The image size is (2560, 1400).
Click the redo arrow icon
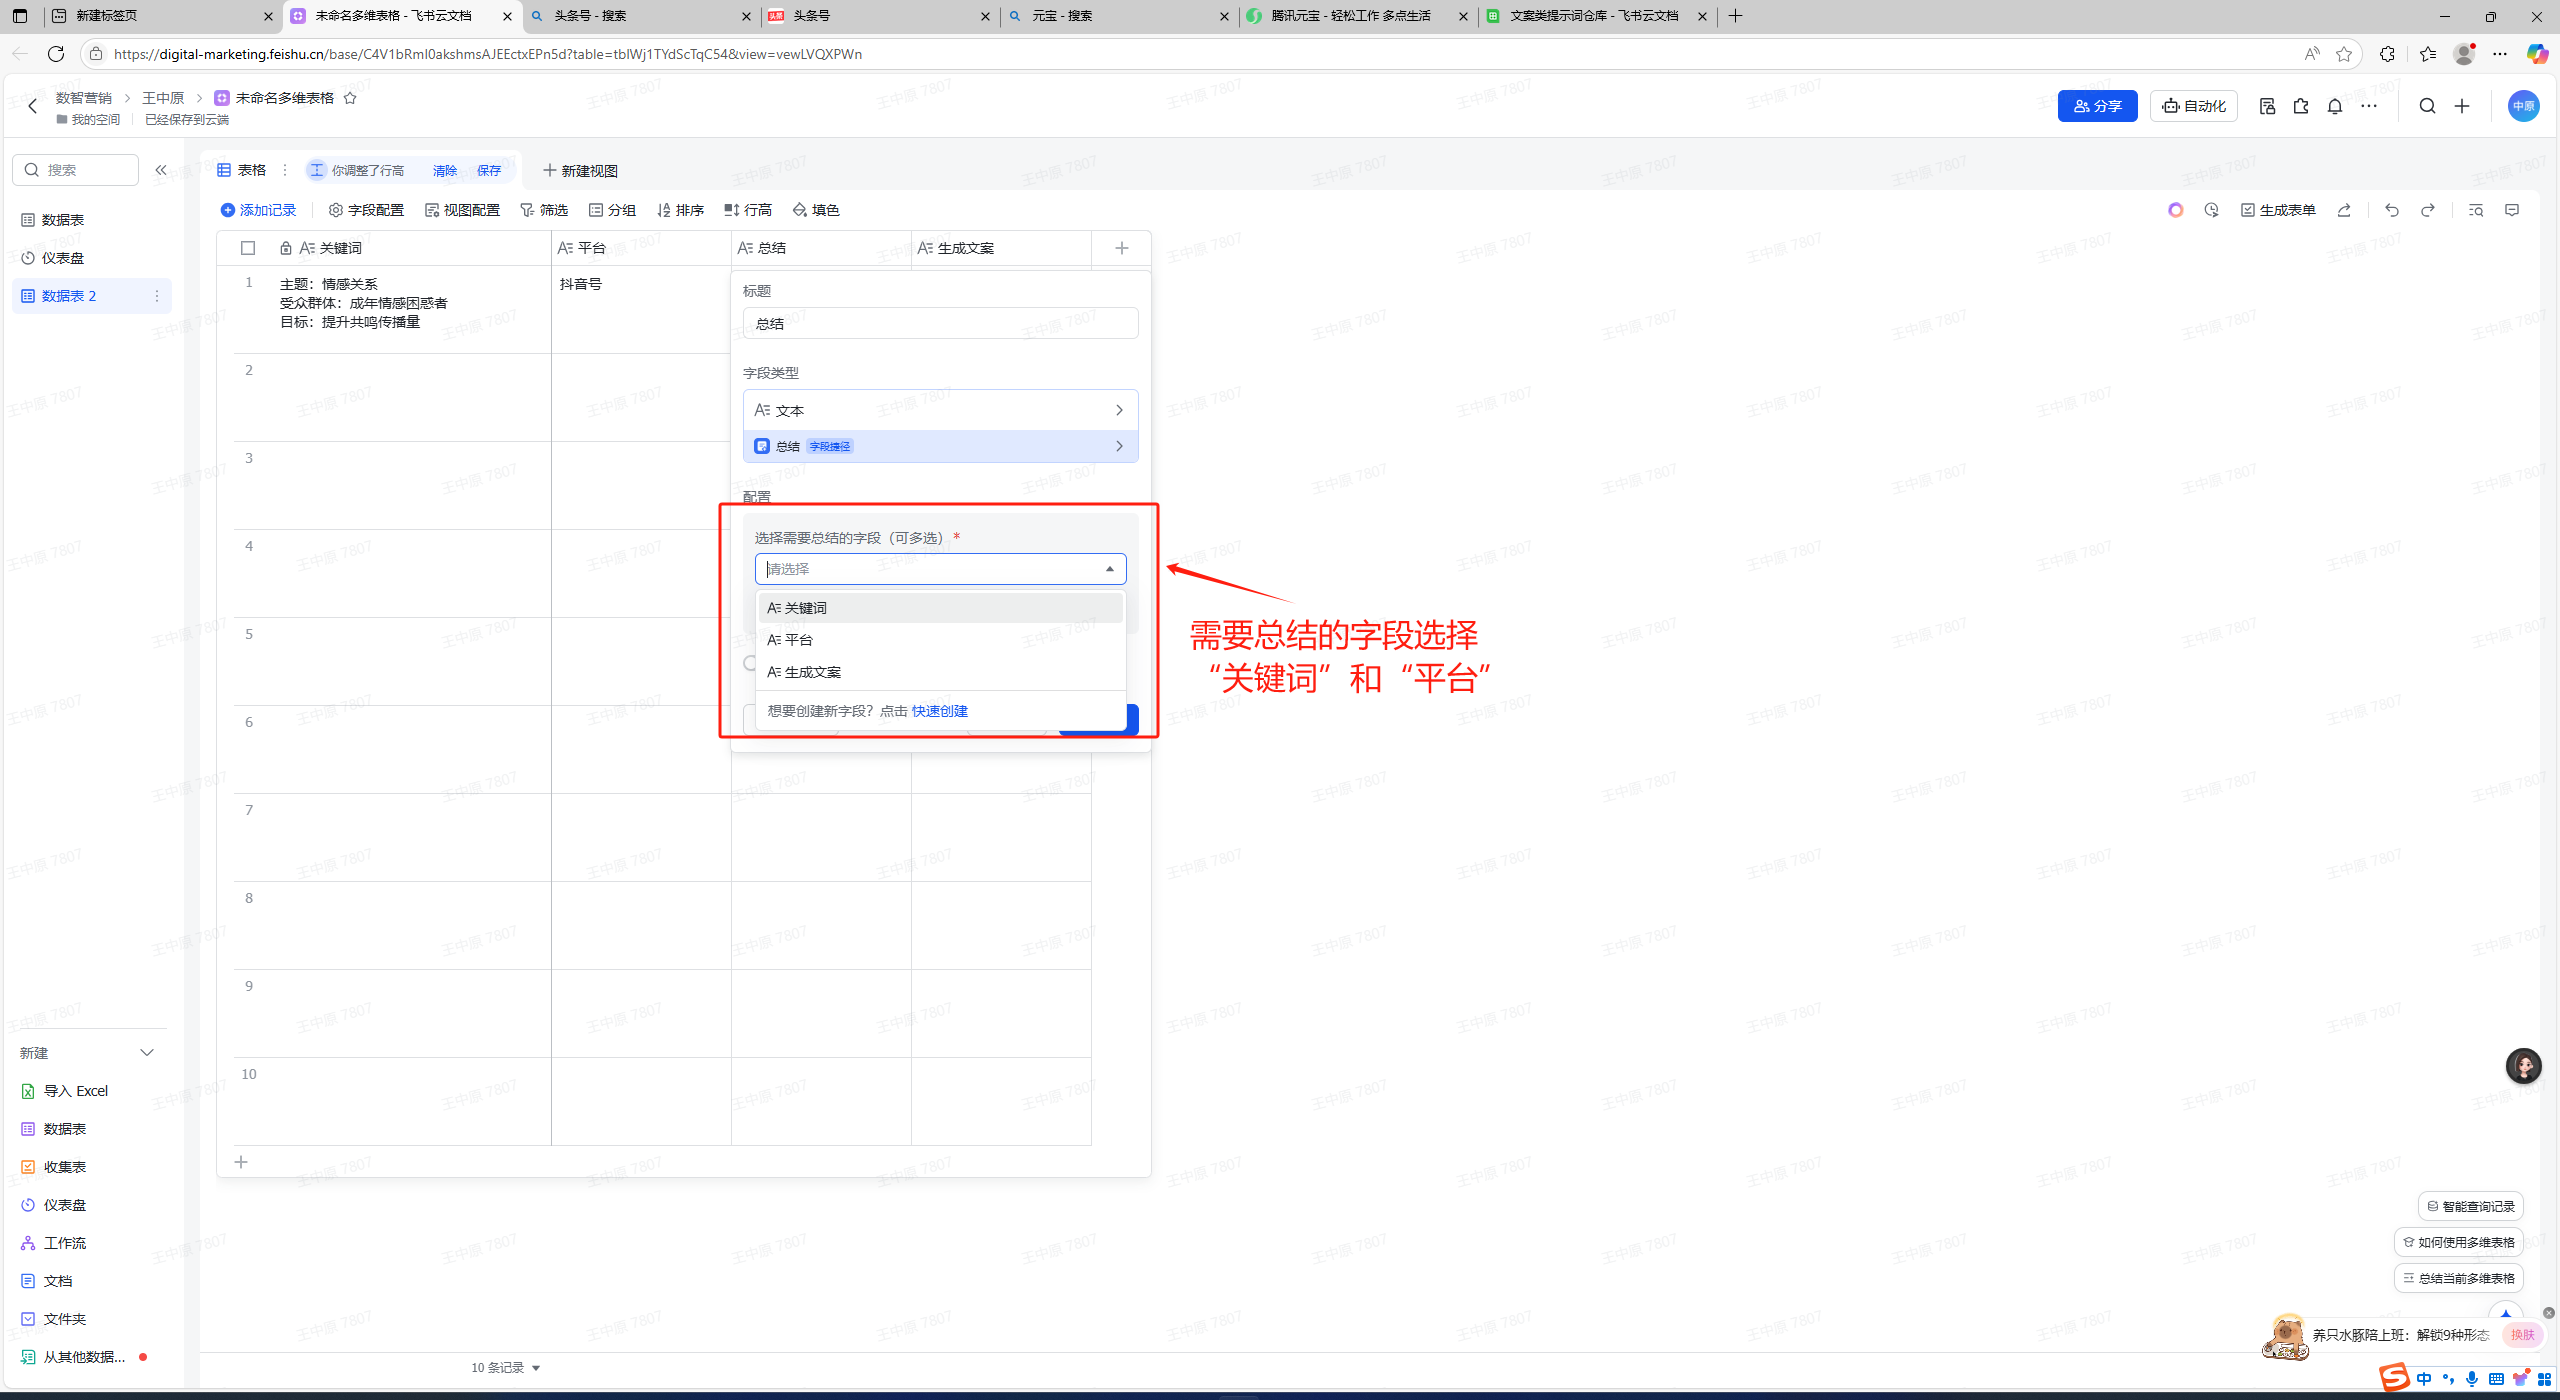coord(2427,210)
